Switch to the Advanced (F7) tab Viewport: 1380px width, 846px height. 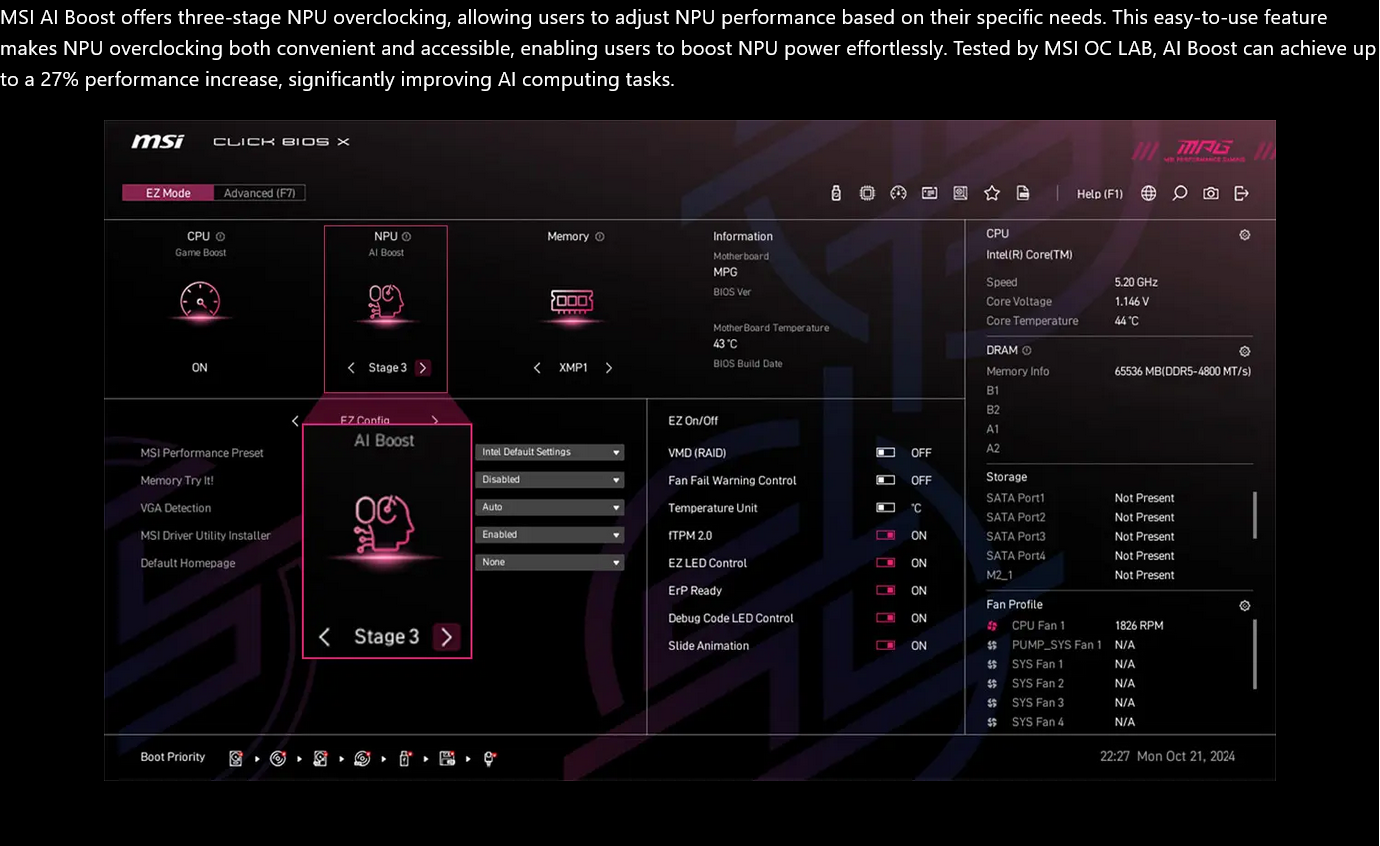point(259,193)
